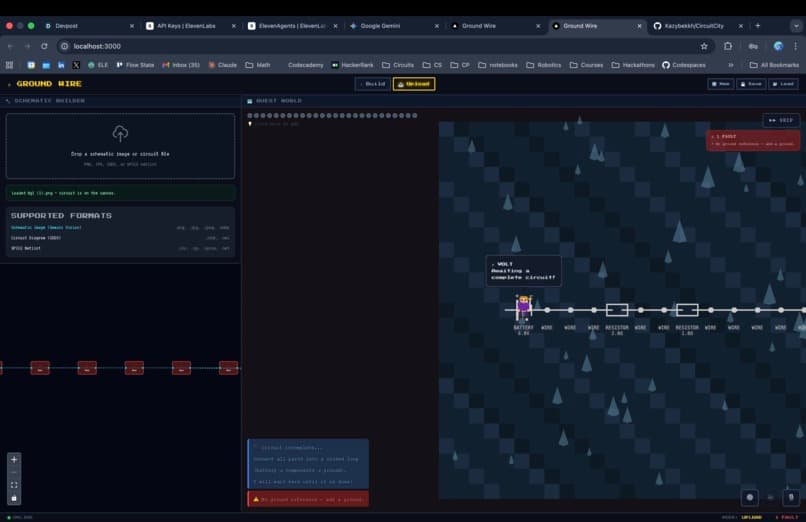Click the Fault indicator in status bar
Screen dimensions: 806x522
[786, 517]
